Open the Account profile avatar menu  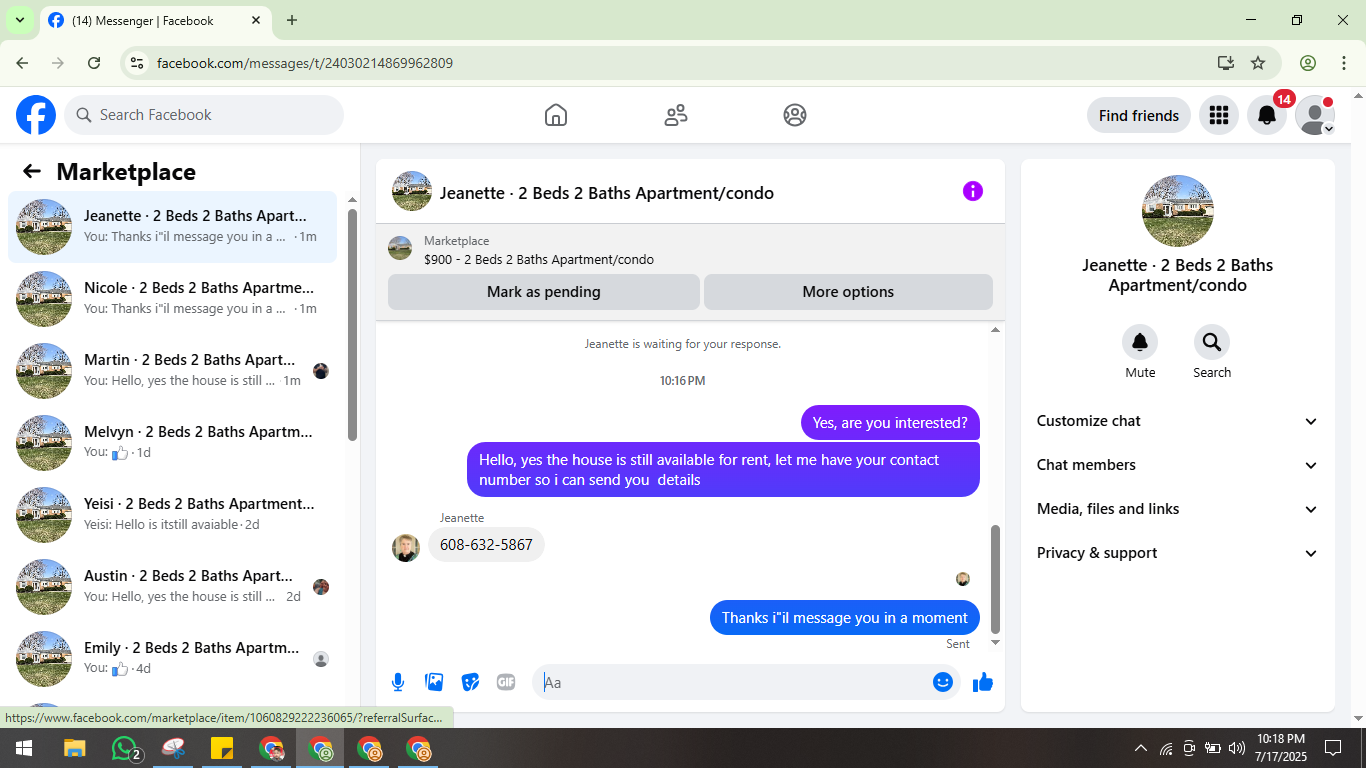1315,115
